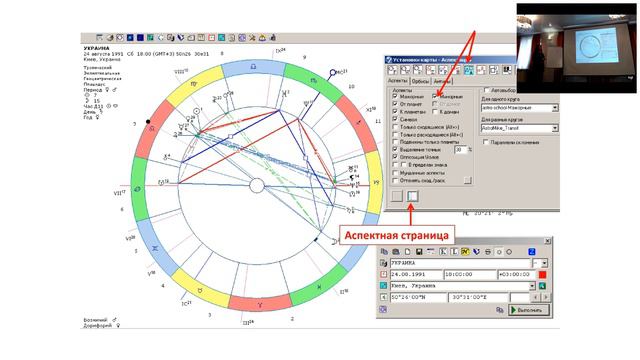Click the K letter icon in data panel
This screenshot has width=640, height=360.
point(443,252)
